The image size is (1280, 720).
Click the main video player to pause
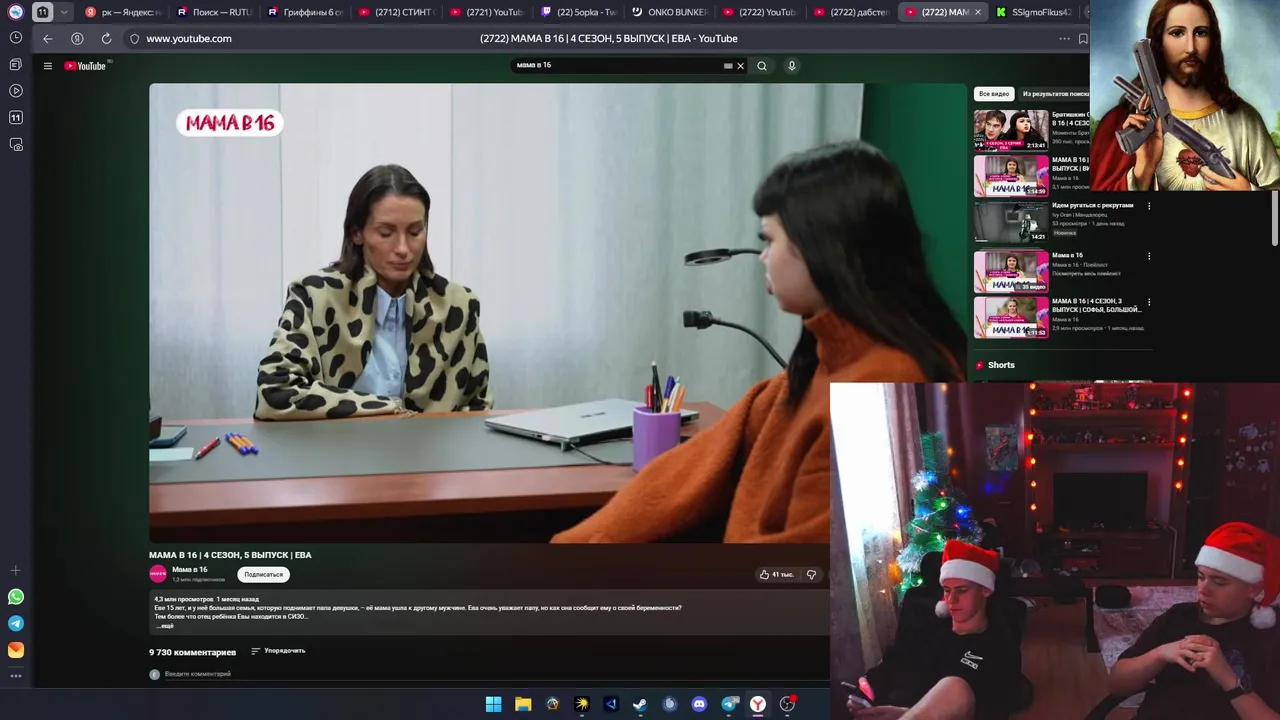click(x=558, y=313)
